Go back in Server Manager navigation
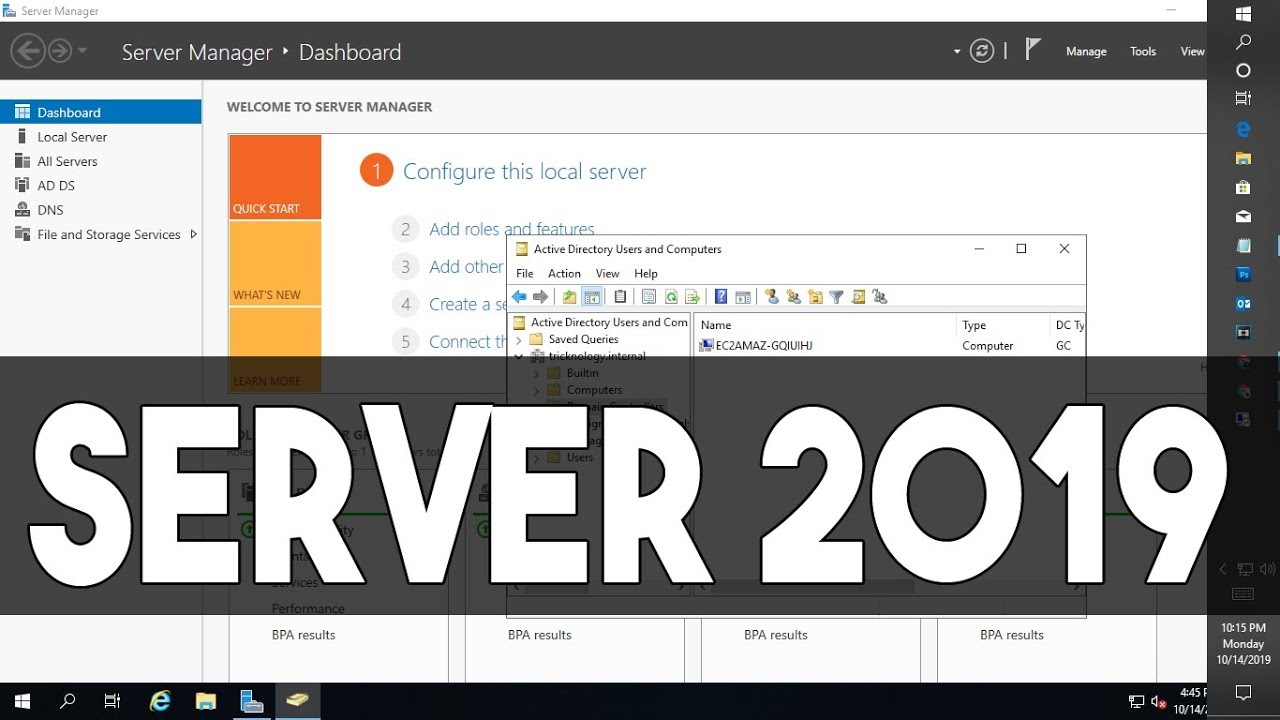Viewport: 1280px width, 720px height. [28, 51]
